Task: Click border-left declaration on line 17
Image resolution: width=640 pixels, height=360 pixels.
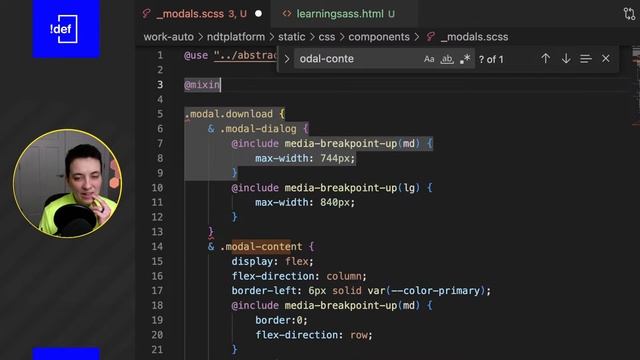Action: (361, 291)
